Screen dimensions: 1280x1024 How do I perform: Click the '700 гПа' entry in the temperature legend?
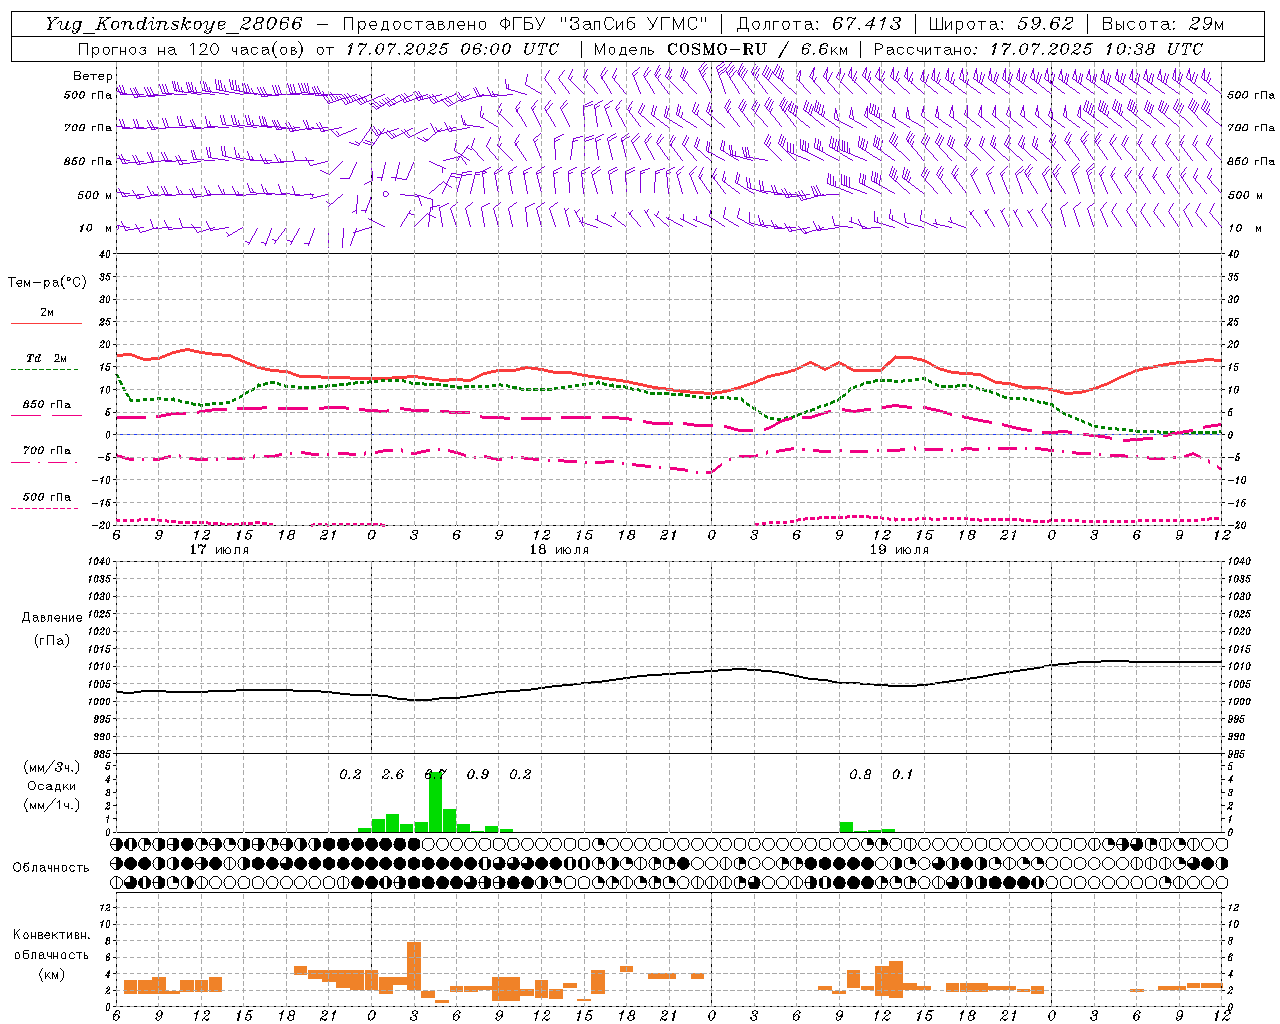47,451
